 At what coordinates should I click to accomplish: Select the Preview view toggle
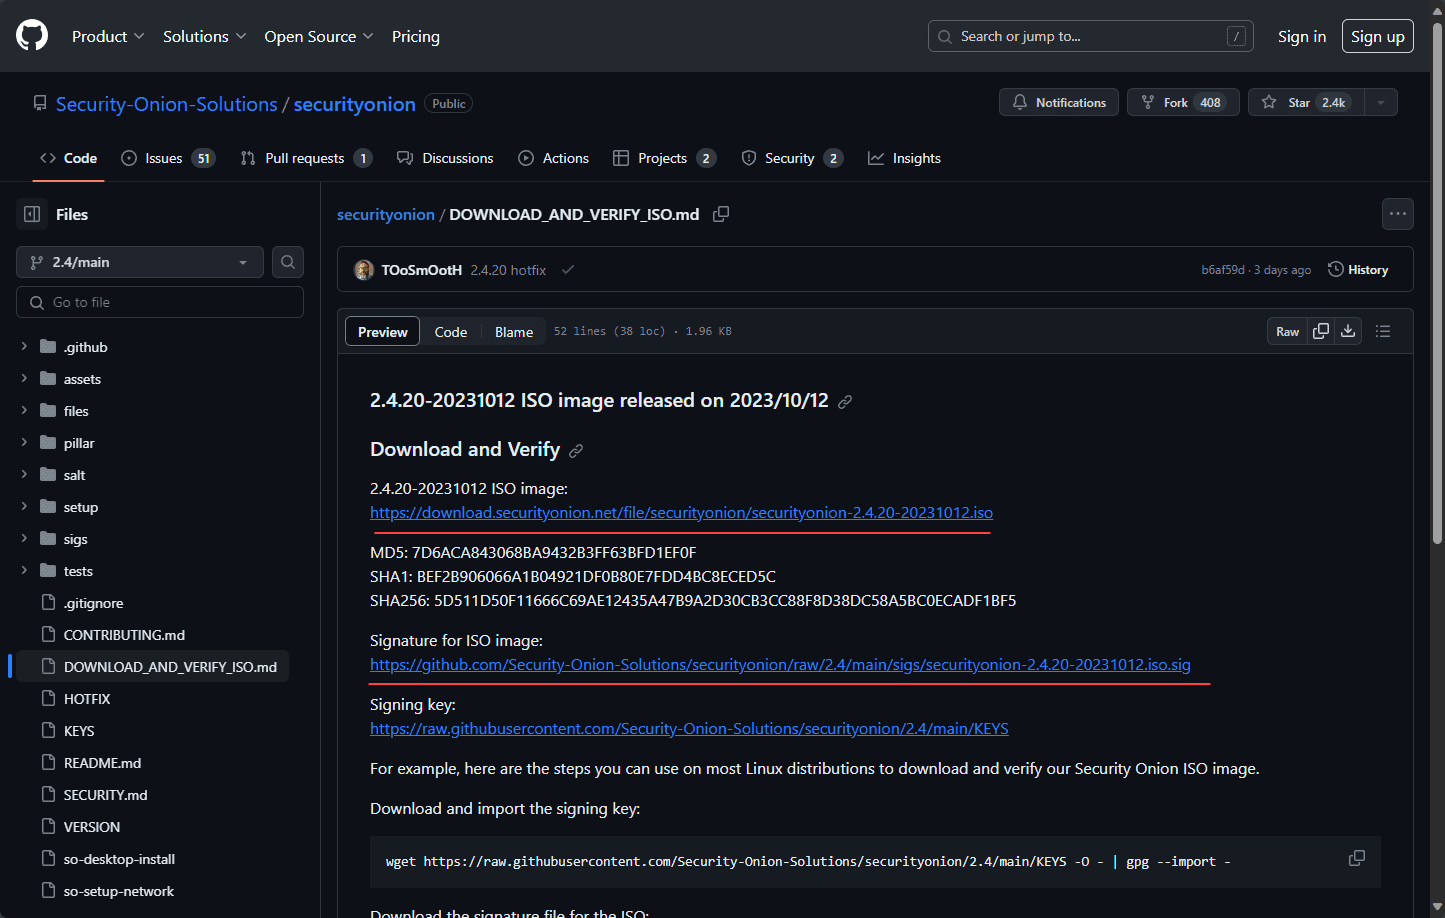pyautogui.click(x=383, y=332)
